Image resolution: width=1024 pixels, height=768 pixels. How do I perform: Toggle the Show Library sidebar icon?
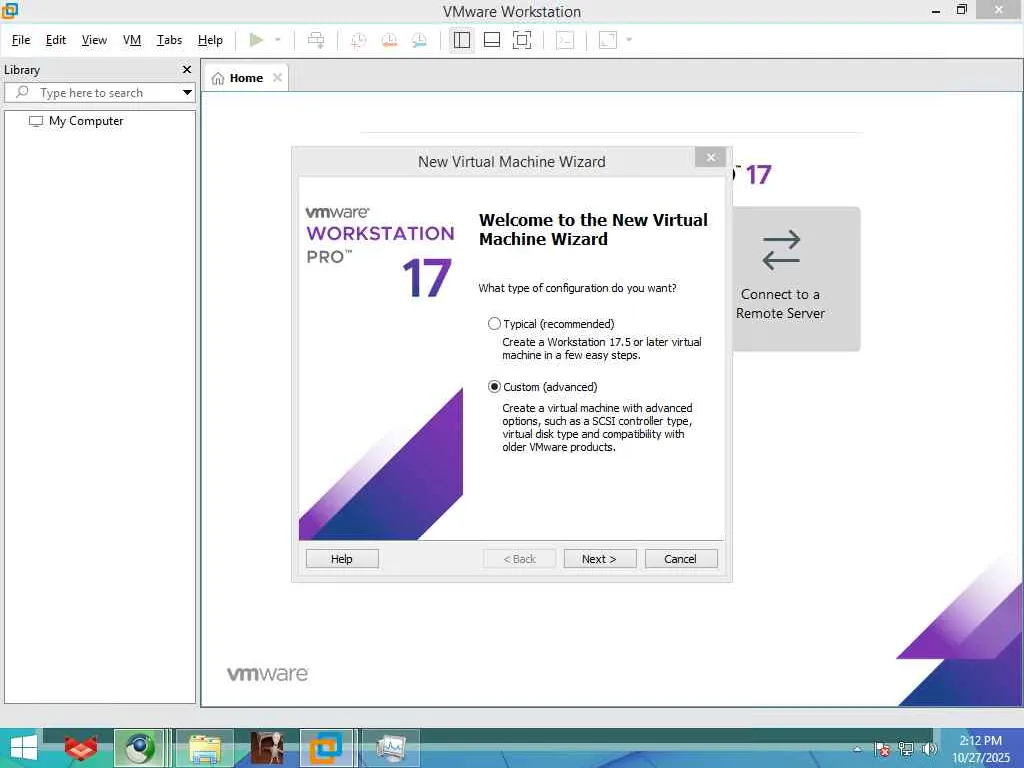pyautogui.click(x=462, y=40)
